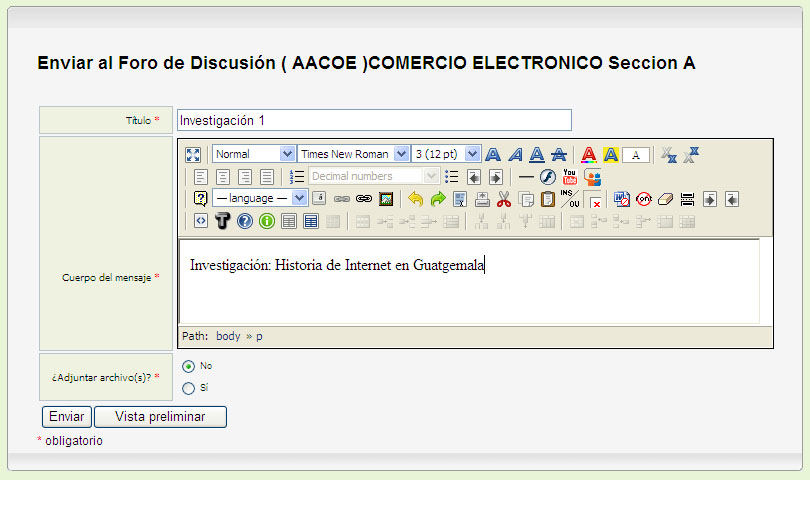This screenshot has width=810, height=514.
Task: Clean Word formatting with the W icon
Action: [621, 199]
